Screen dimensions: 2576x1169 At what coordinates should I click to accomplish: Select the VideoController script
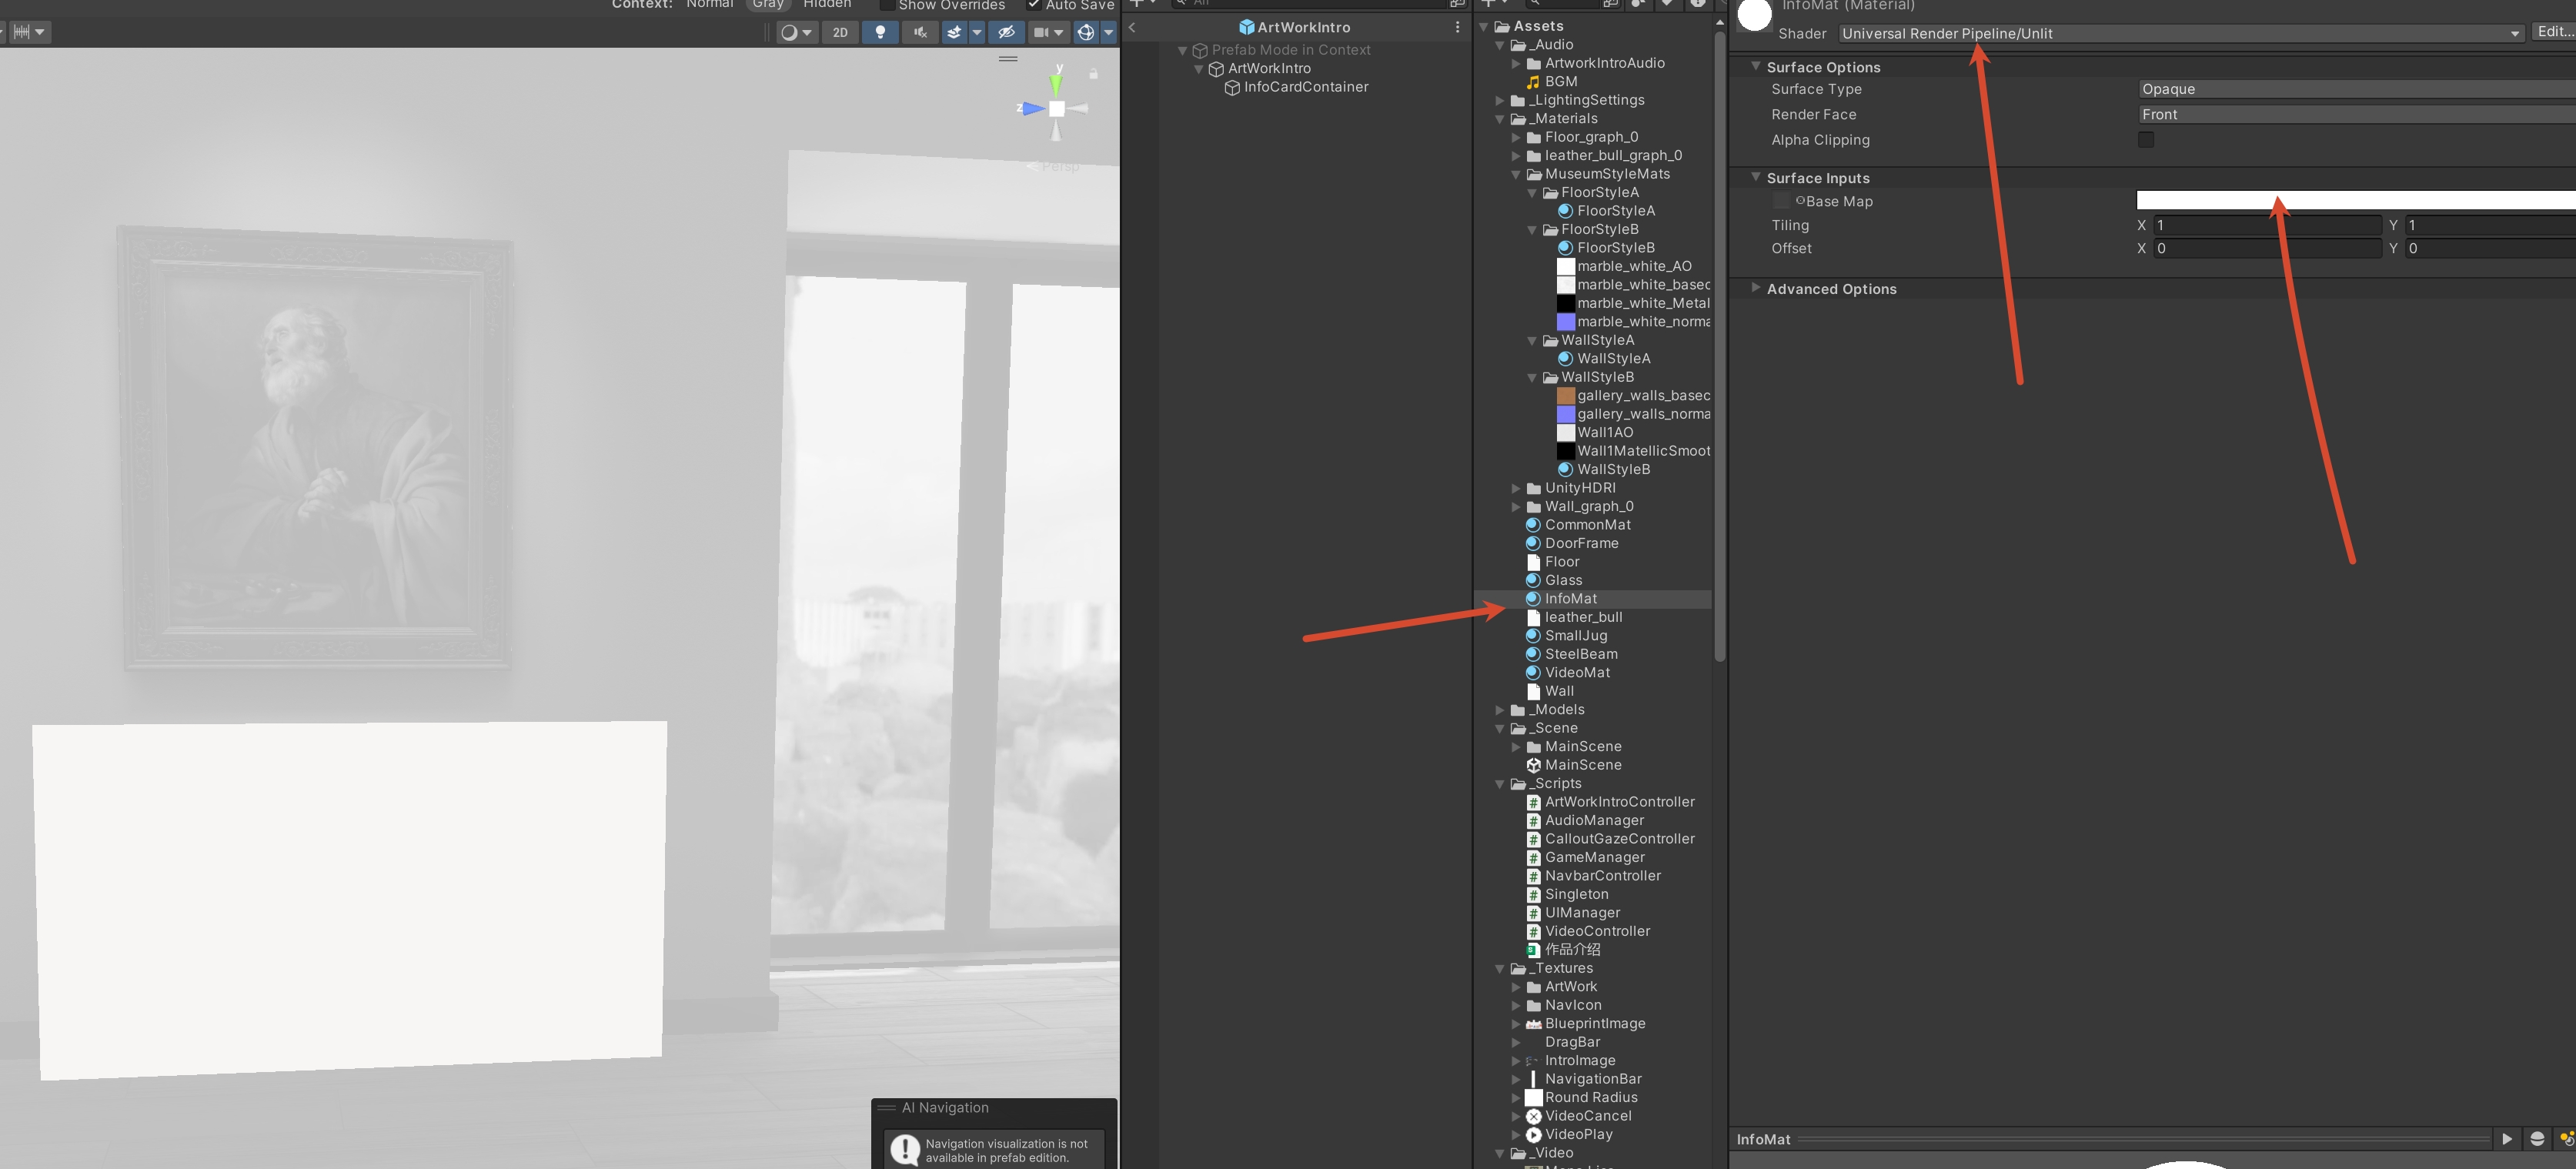(1597, 932)
